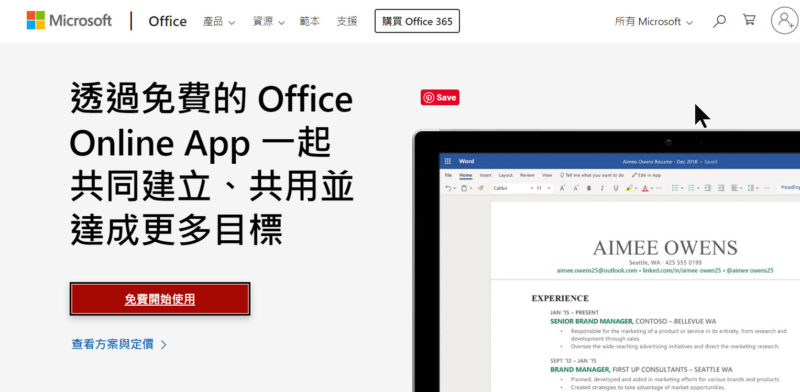Select the Layout tab in Word preview
Screen dimensions: 800x392
[506, 175]
